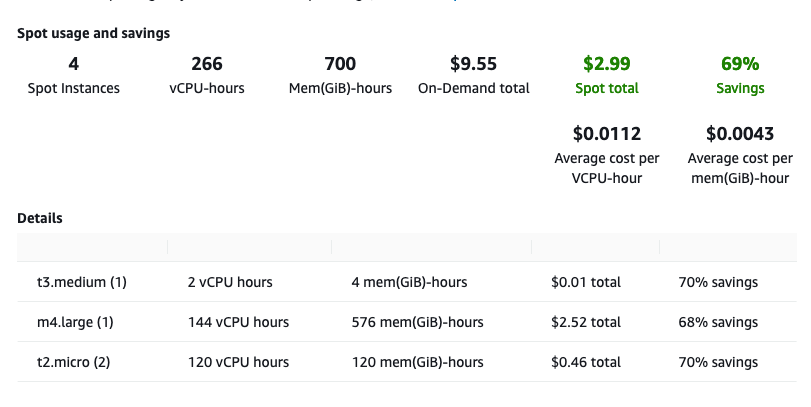
Task: Select the $0.0043 average mem(GiB)-hour cost
Action: 741,134
